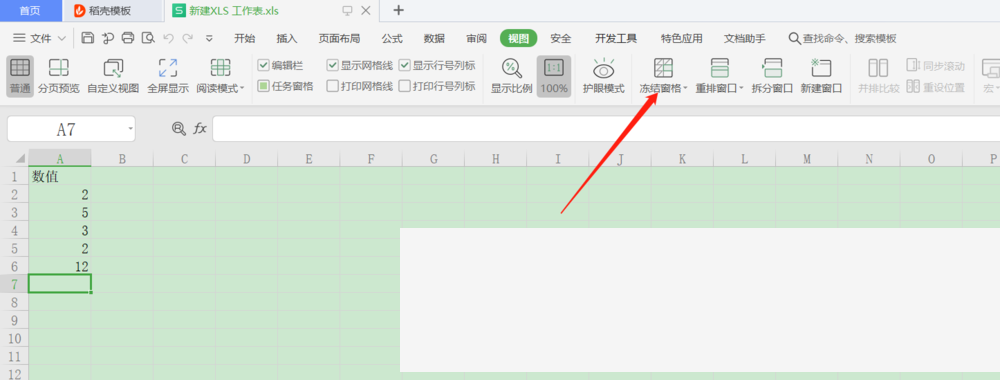Enable Print Gridlines (打印网格线) checkbox
This screenshot has height=380, width=1000.
click(332, 86)
